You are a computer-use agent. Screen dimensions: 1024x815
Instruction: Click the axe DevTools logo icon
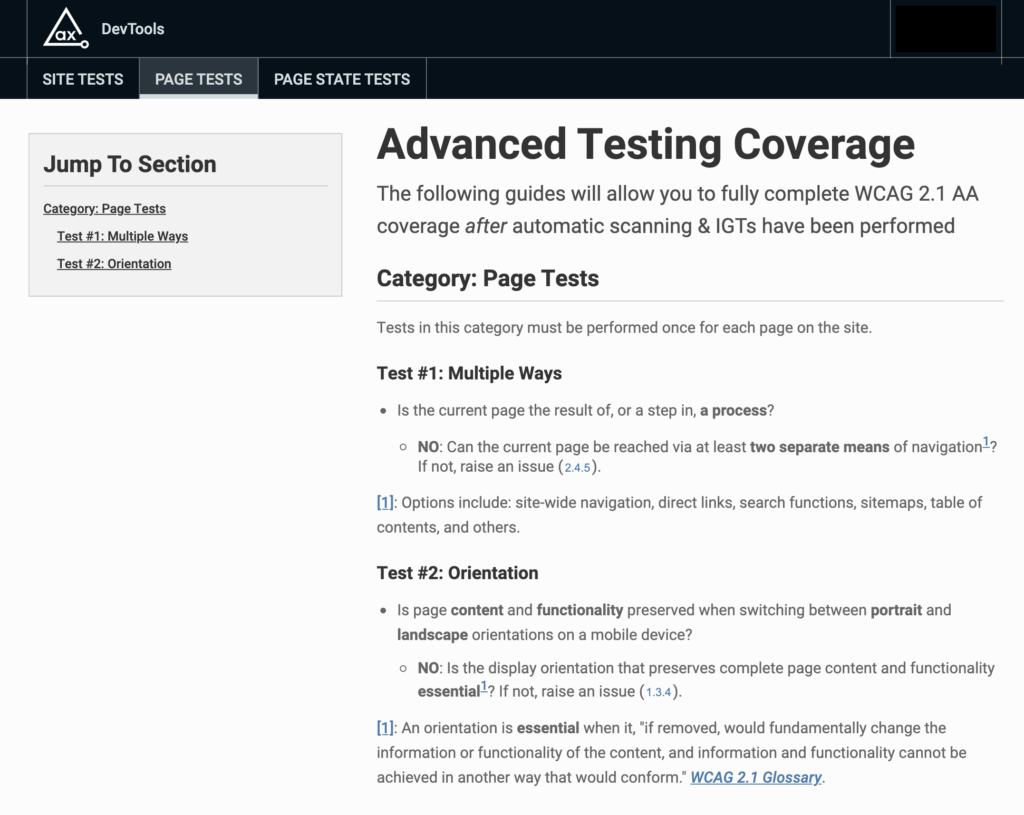(64, 28)
